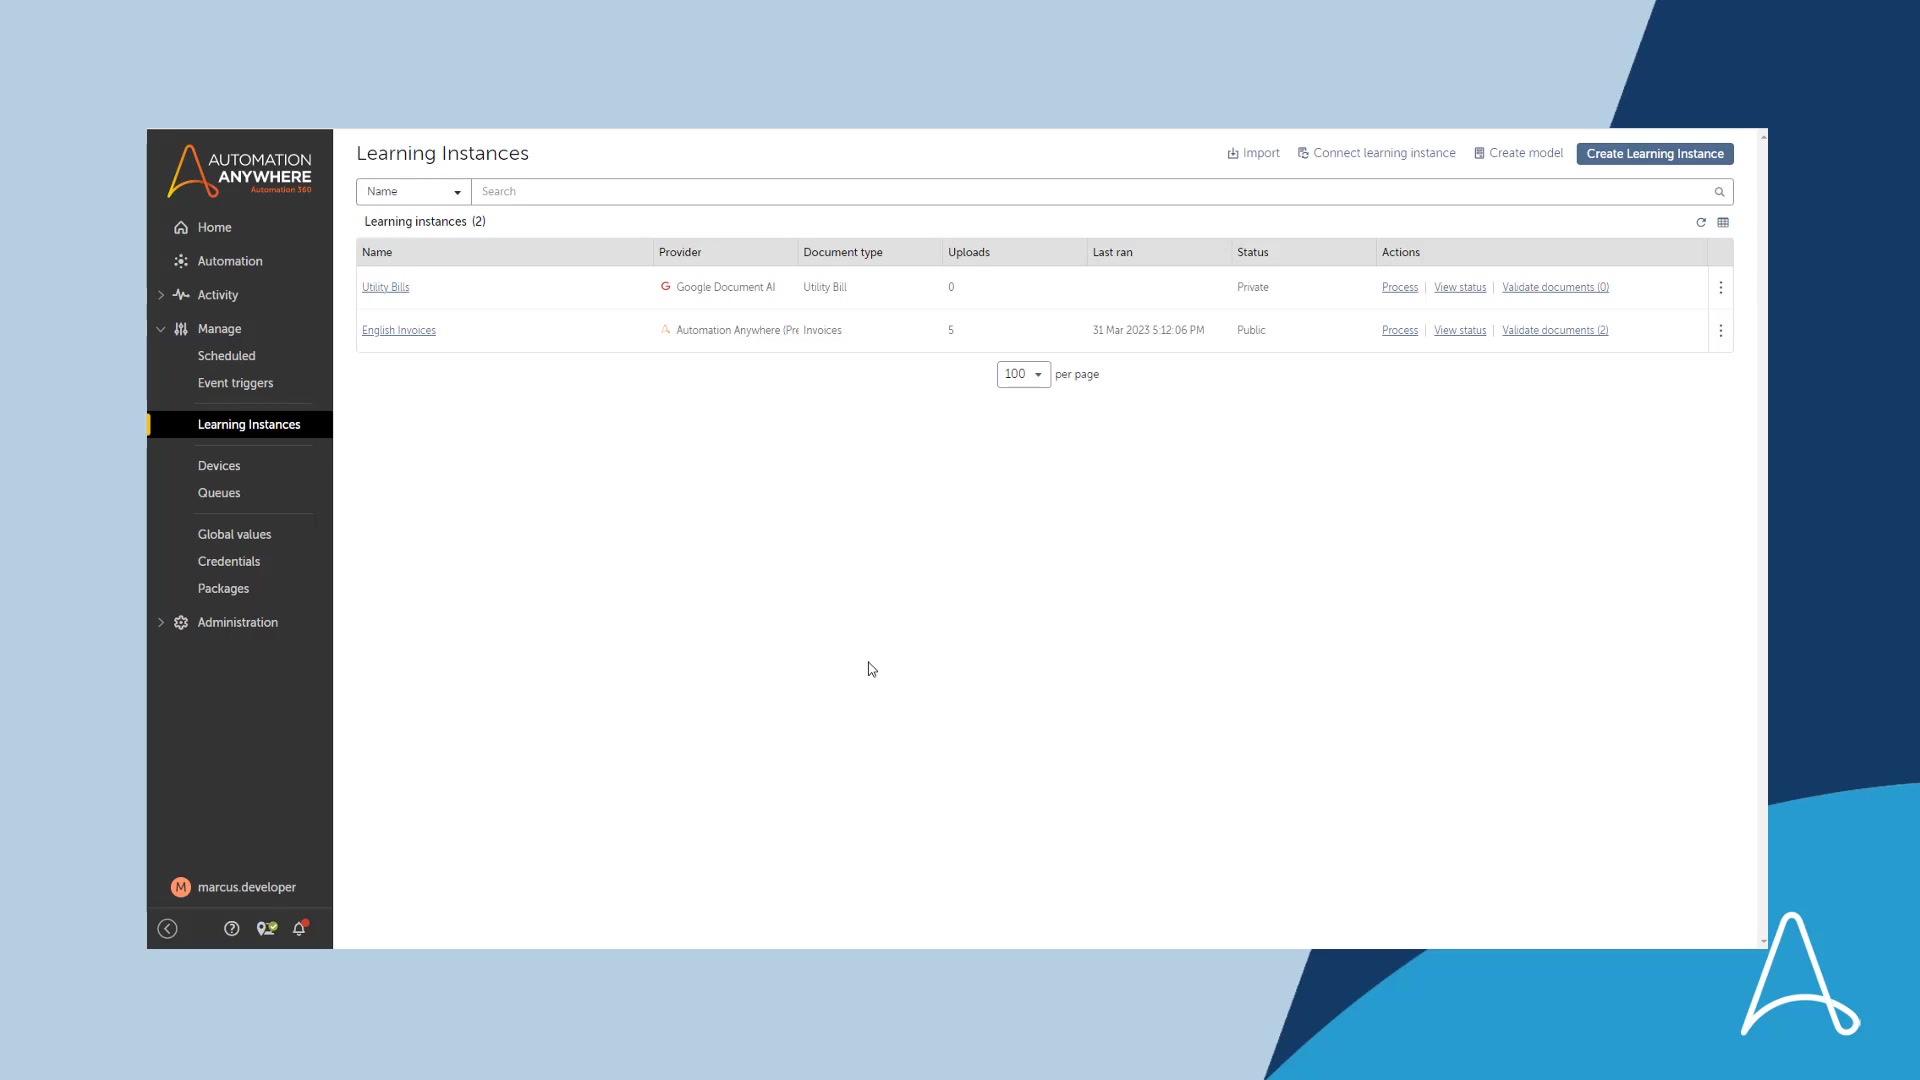Click the Manage sliders icon
Viewport: 1920px width, 1080px height.
[181, 329]
